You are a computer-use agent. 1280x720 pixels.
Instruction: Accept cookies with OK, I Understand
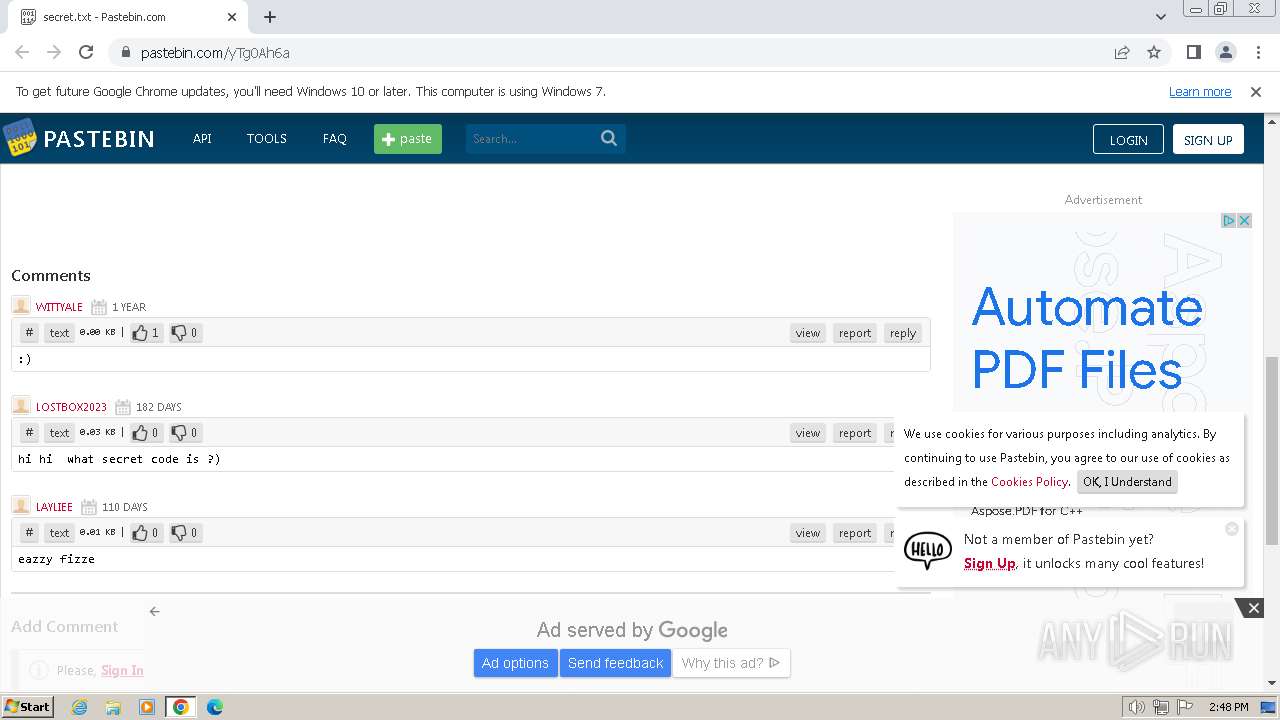pyautogui.click(x=1127, y=482)
